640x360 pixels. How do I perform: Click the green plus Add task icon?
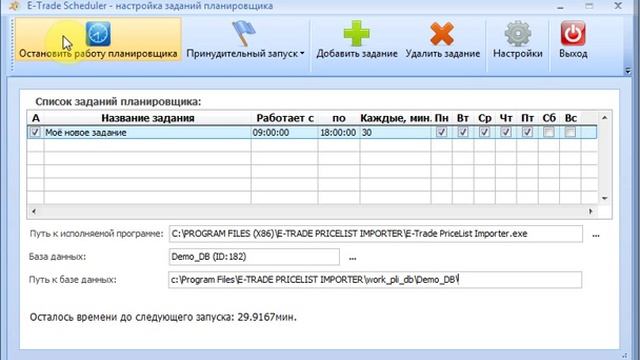click(x=356, y=33)
